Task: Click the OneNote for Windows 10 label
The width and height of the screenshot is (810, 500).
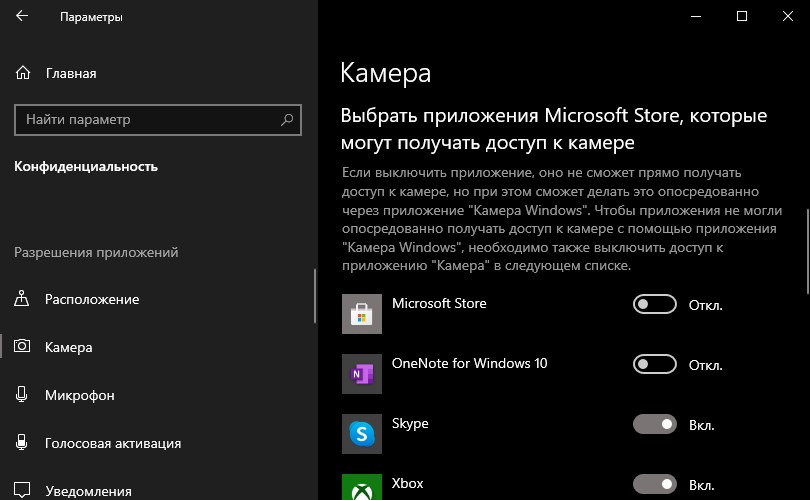Action: pos(469,363)
